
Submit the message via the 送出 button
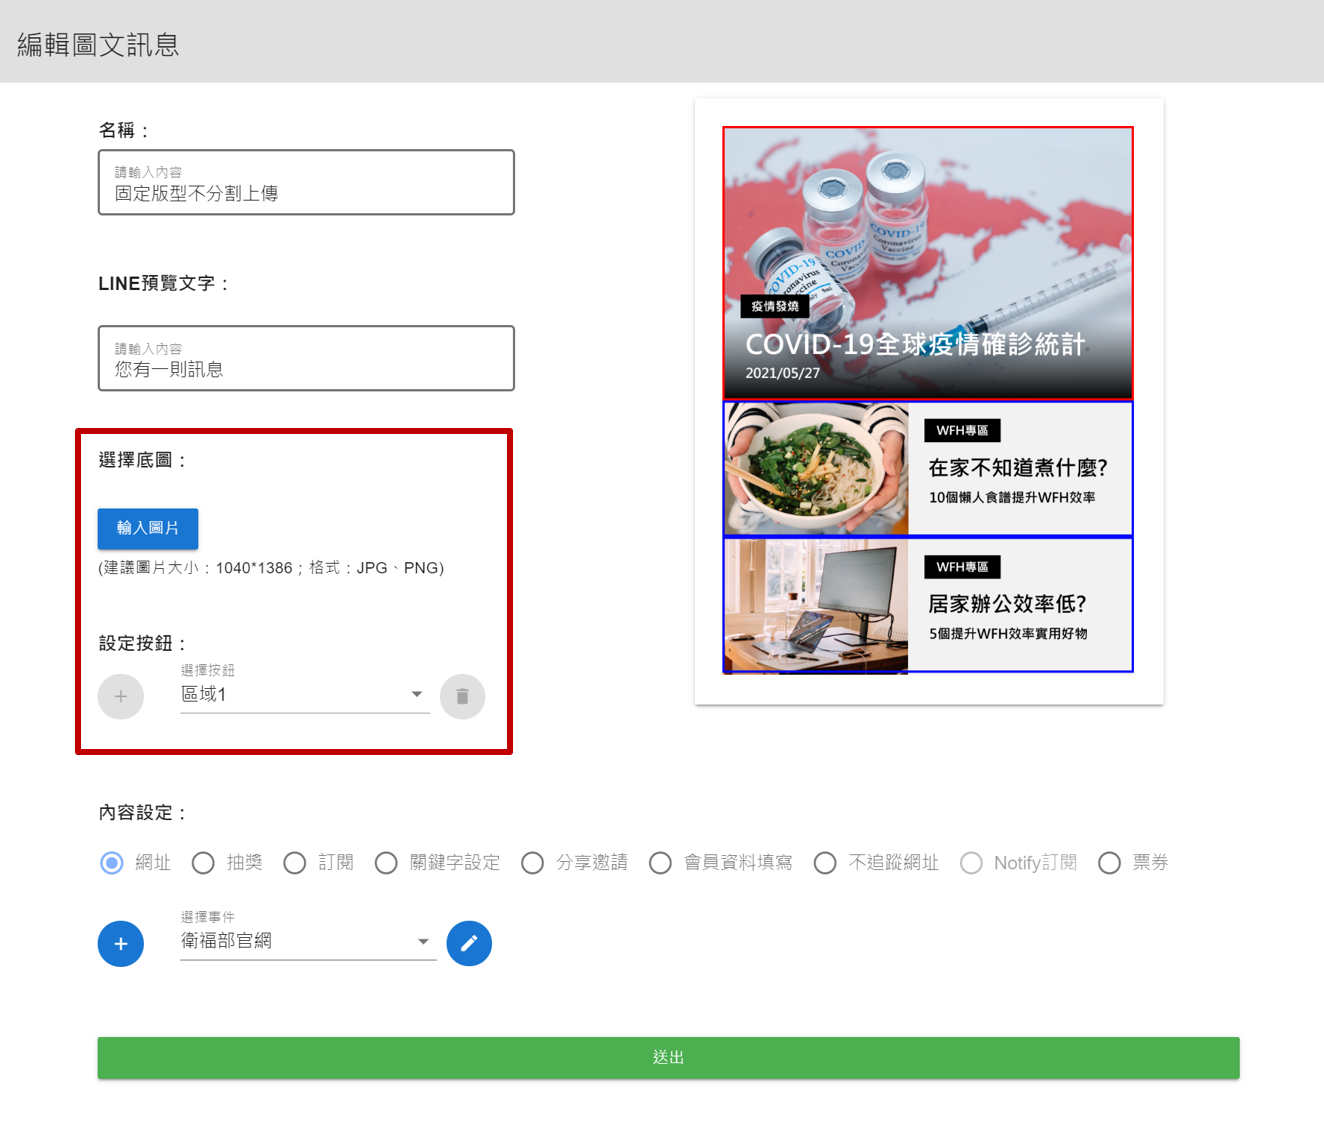tap(668, 1057)
